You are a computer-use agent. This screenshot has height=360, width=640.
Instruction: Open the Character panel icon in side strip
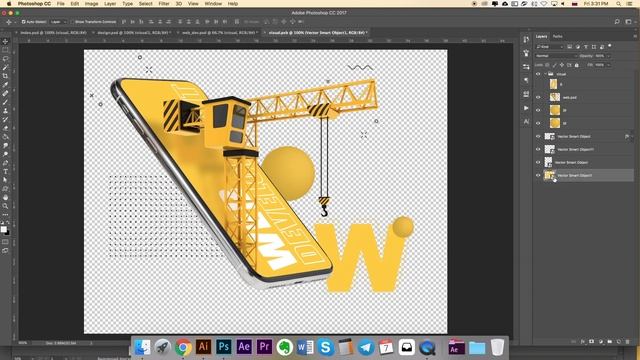pyautogui.click(x=526, y=122)
